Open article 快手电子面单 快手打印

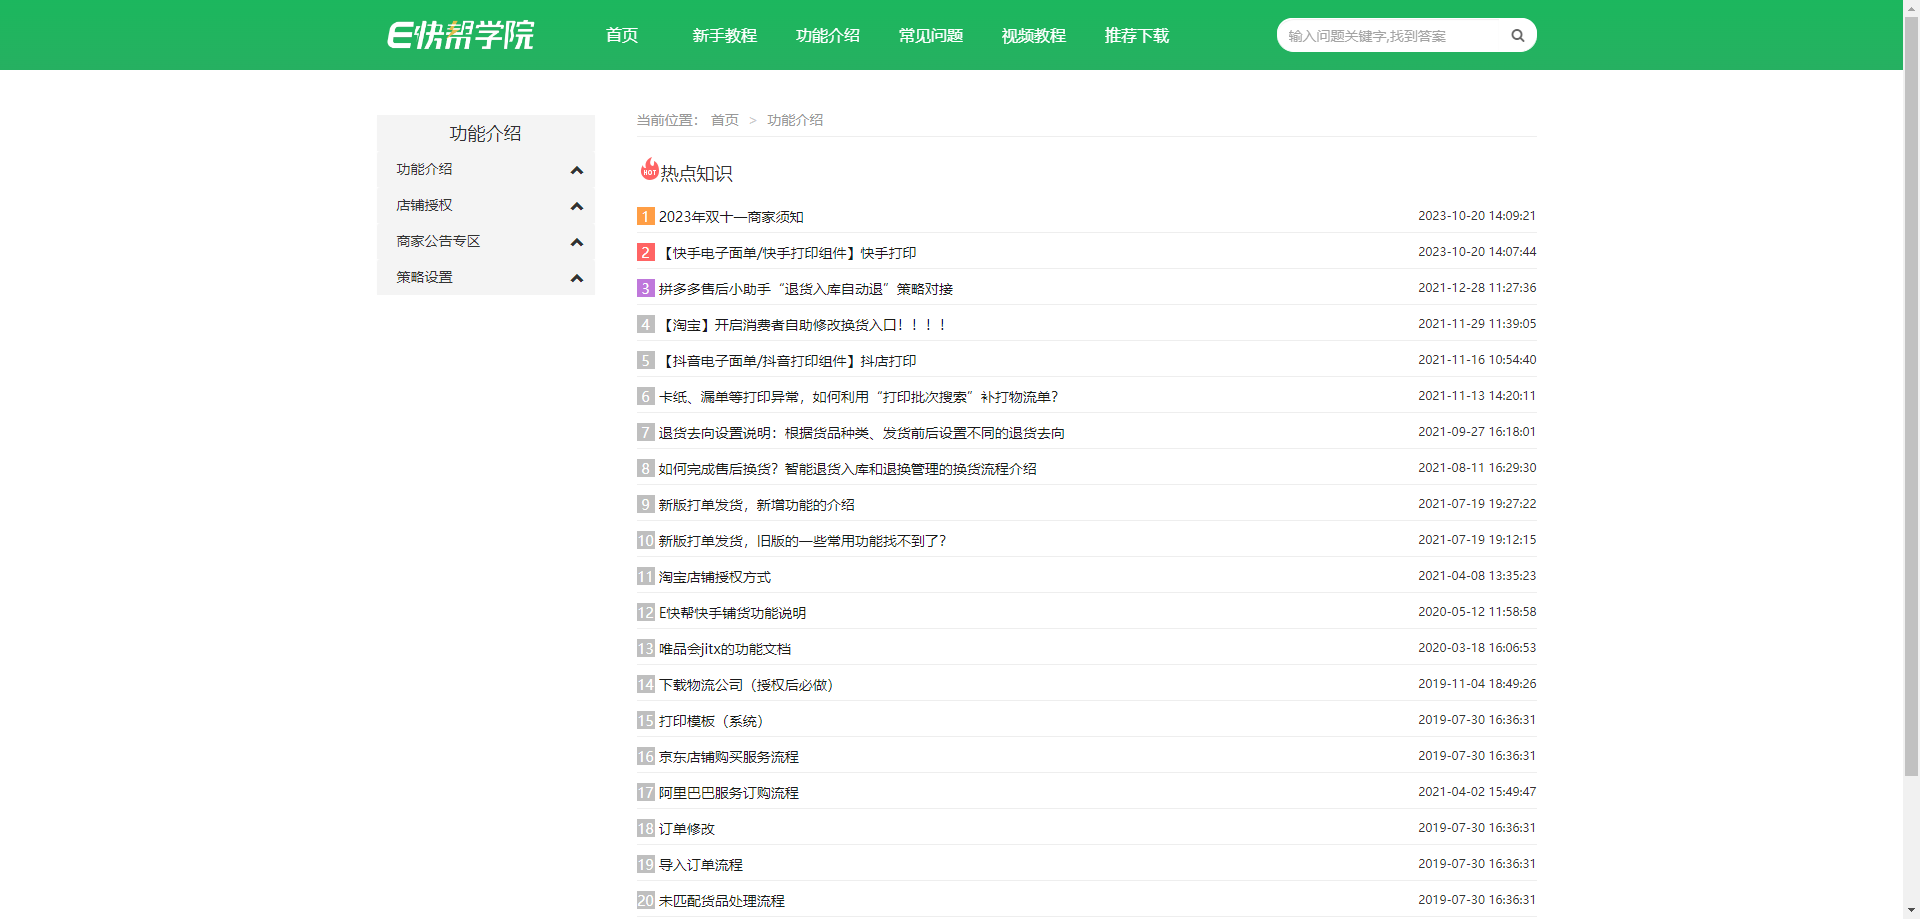coord(788,253)
